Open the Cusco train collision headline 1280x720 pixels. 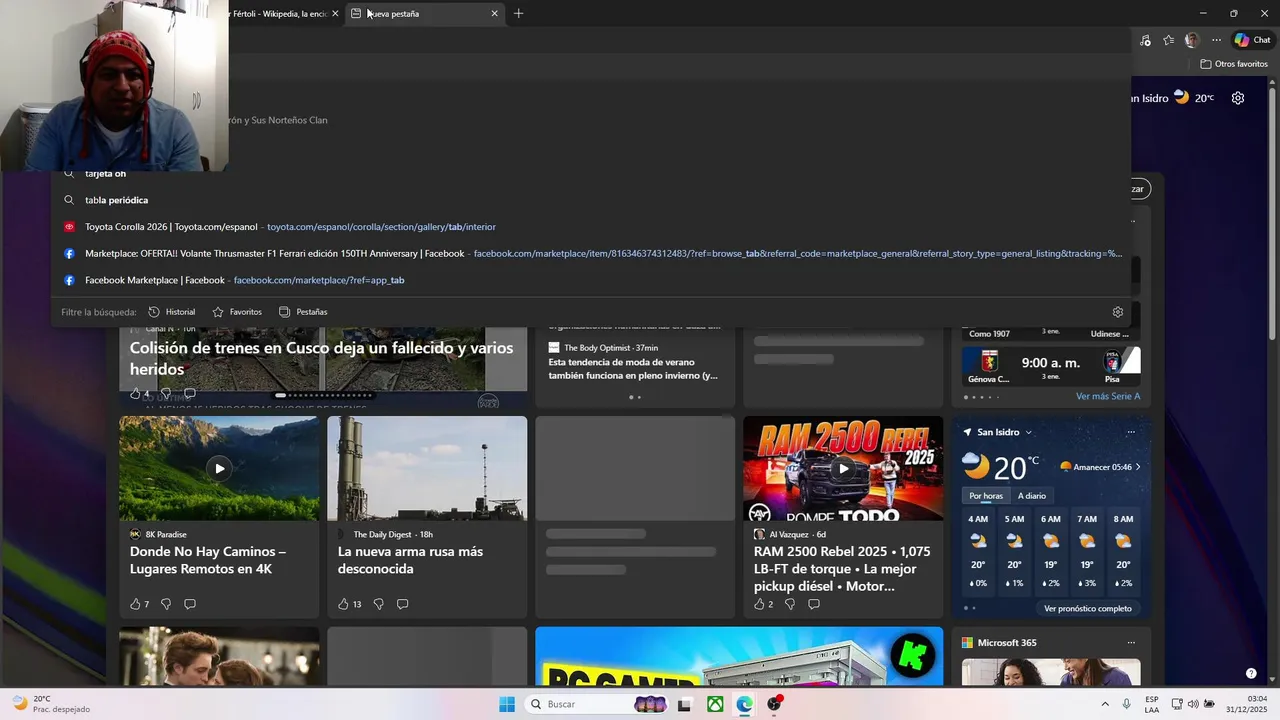[321, 358]
